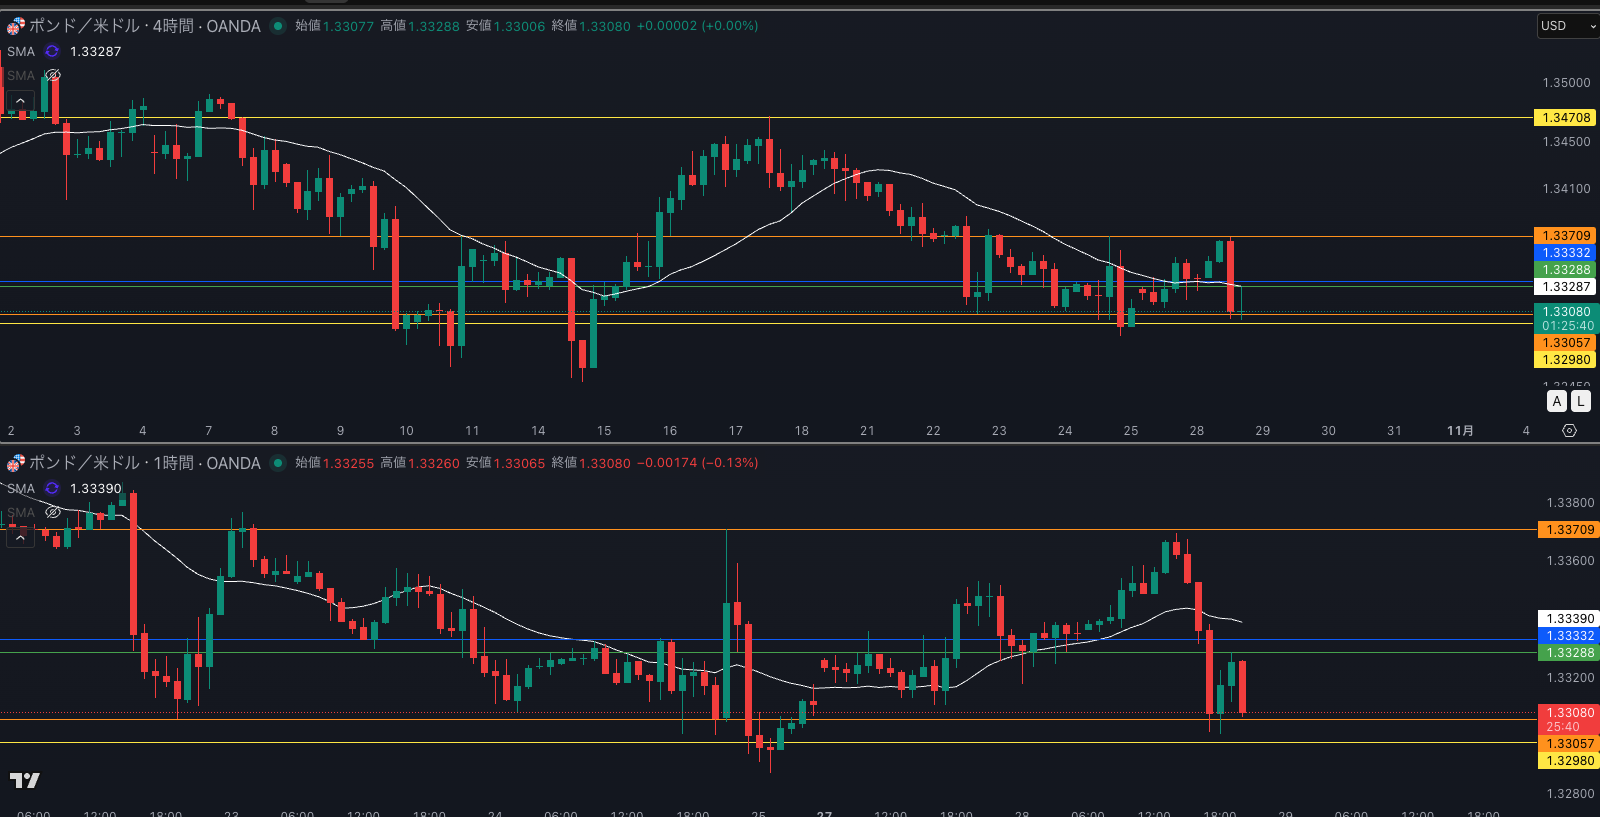The width and height of the screenshot is (1600, 817).
Task: Click the green market status dot in the 1-hour chart
Action: pyautogui.click(x=278, y=463)
